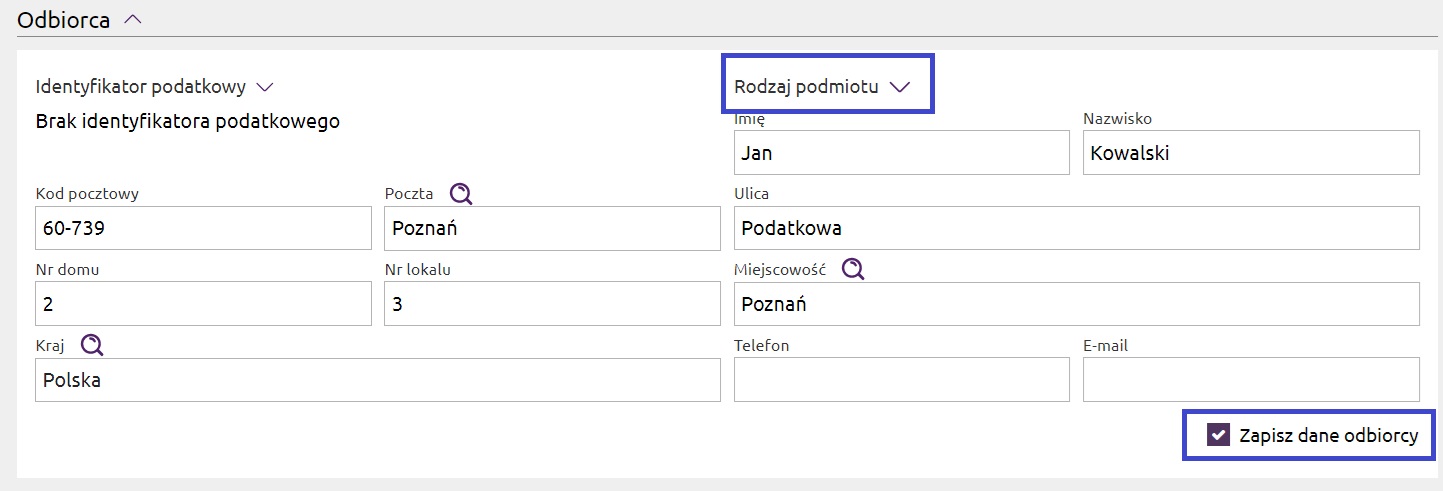1443x491 pixels.
Task: Expand the Rodzaj podmiotu dropdown
Action: point(899,87)
